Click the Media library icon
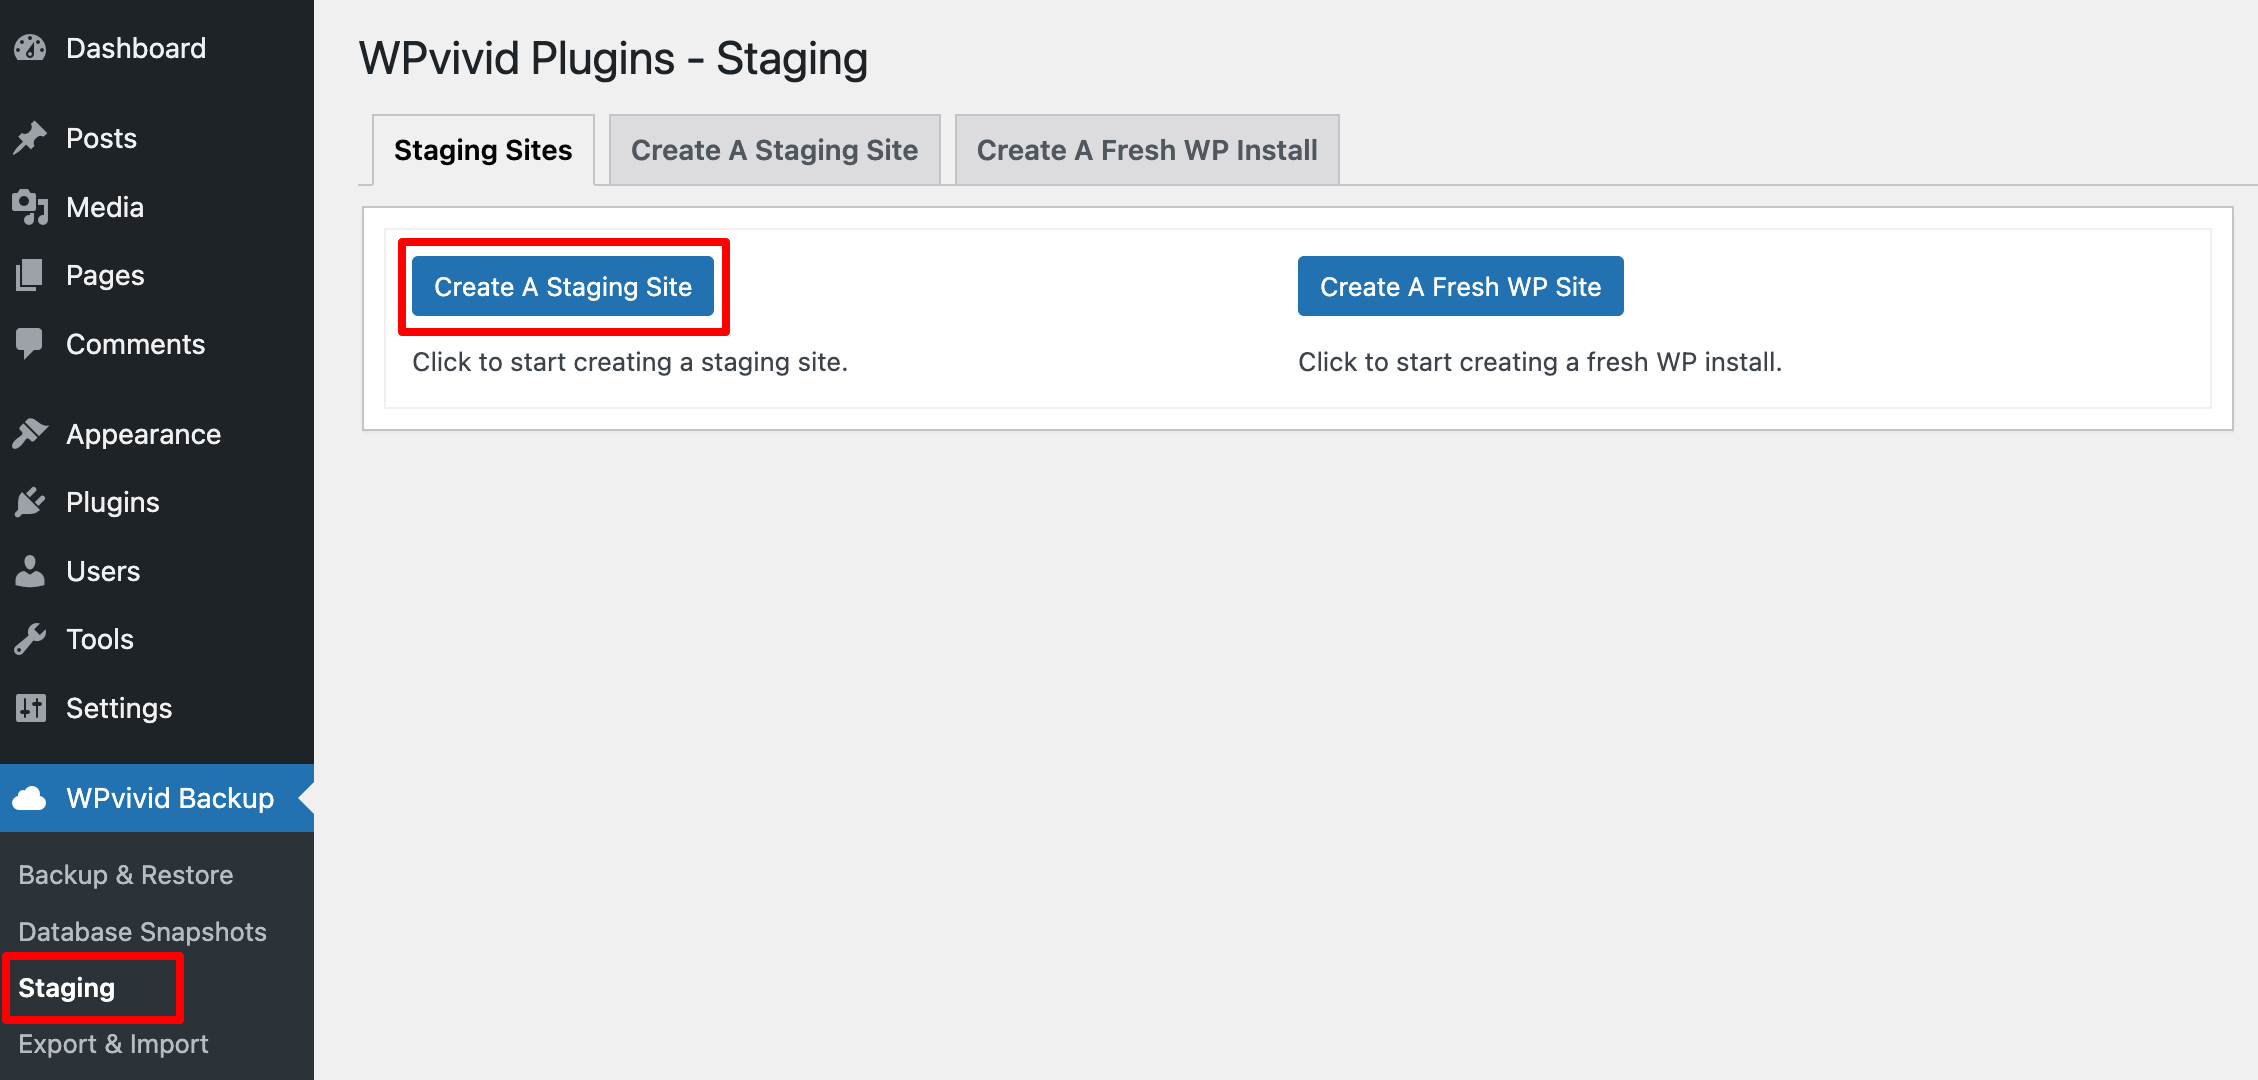 (31, 207)
